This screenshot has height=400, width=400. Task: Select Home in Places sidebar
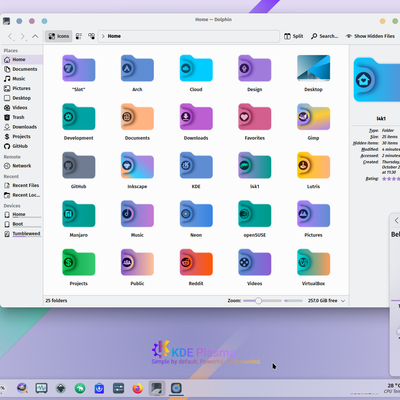tap(22, 59)
